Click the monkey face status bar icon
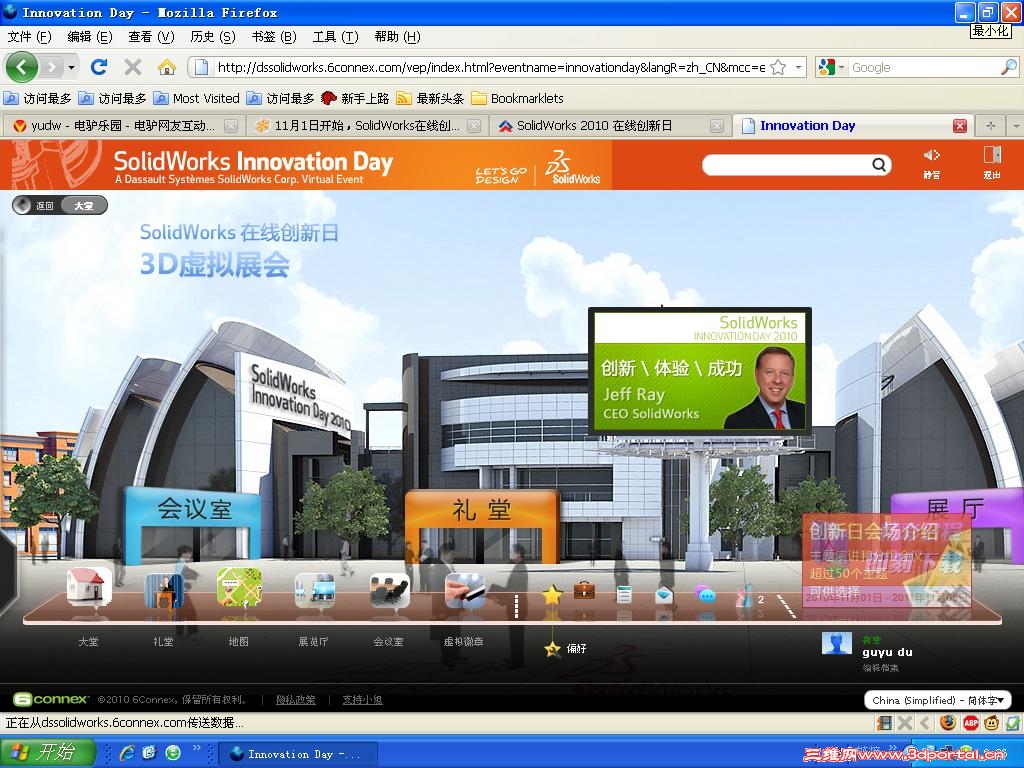This screenshot has height=768, width=1024. pos(993,723)
